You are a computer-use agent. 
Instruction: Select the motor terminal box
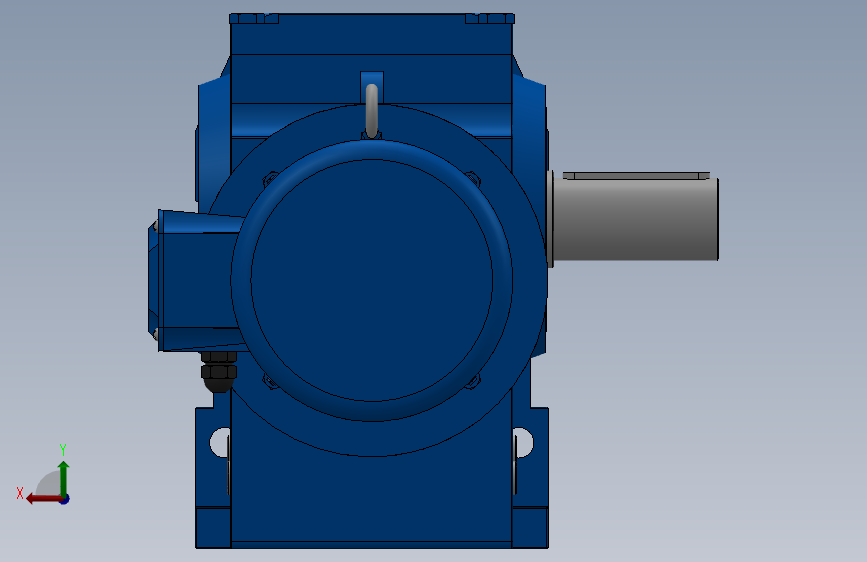tap(195, 280)
